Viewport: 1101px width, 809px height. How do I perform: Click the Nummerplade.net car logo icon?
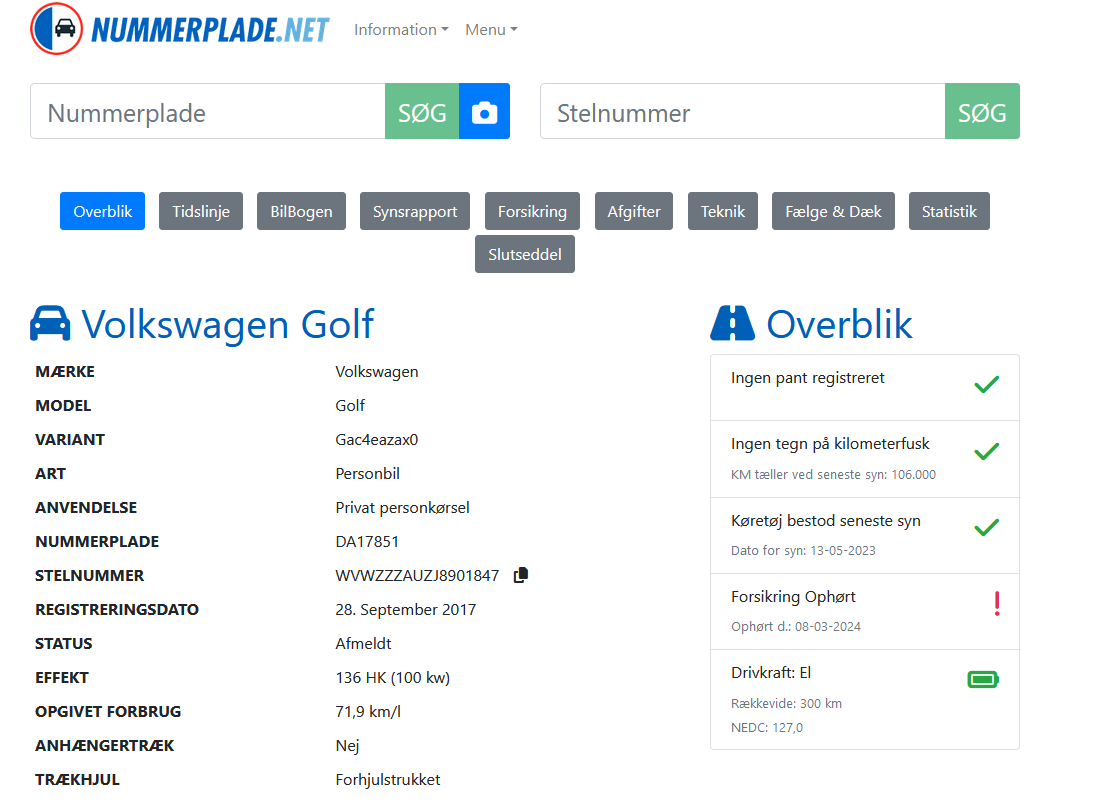coord(56,29)
